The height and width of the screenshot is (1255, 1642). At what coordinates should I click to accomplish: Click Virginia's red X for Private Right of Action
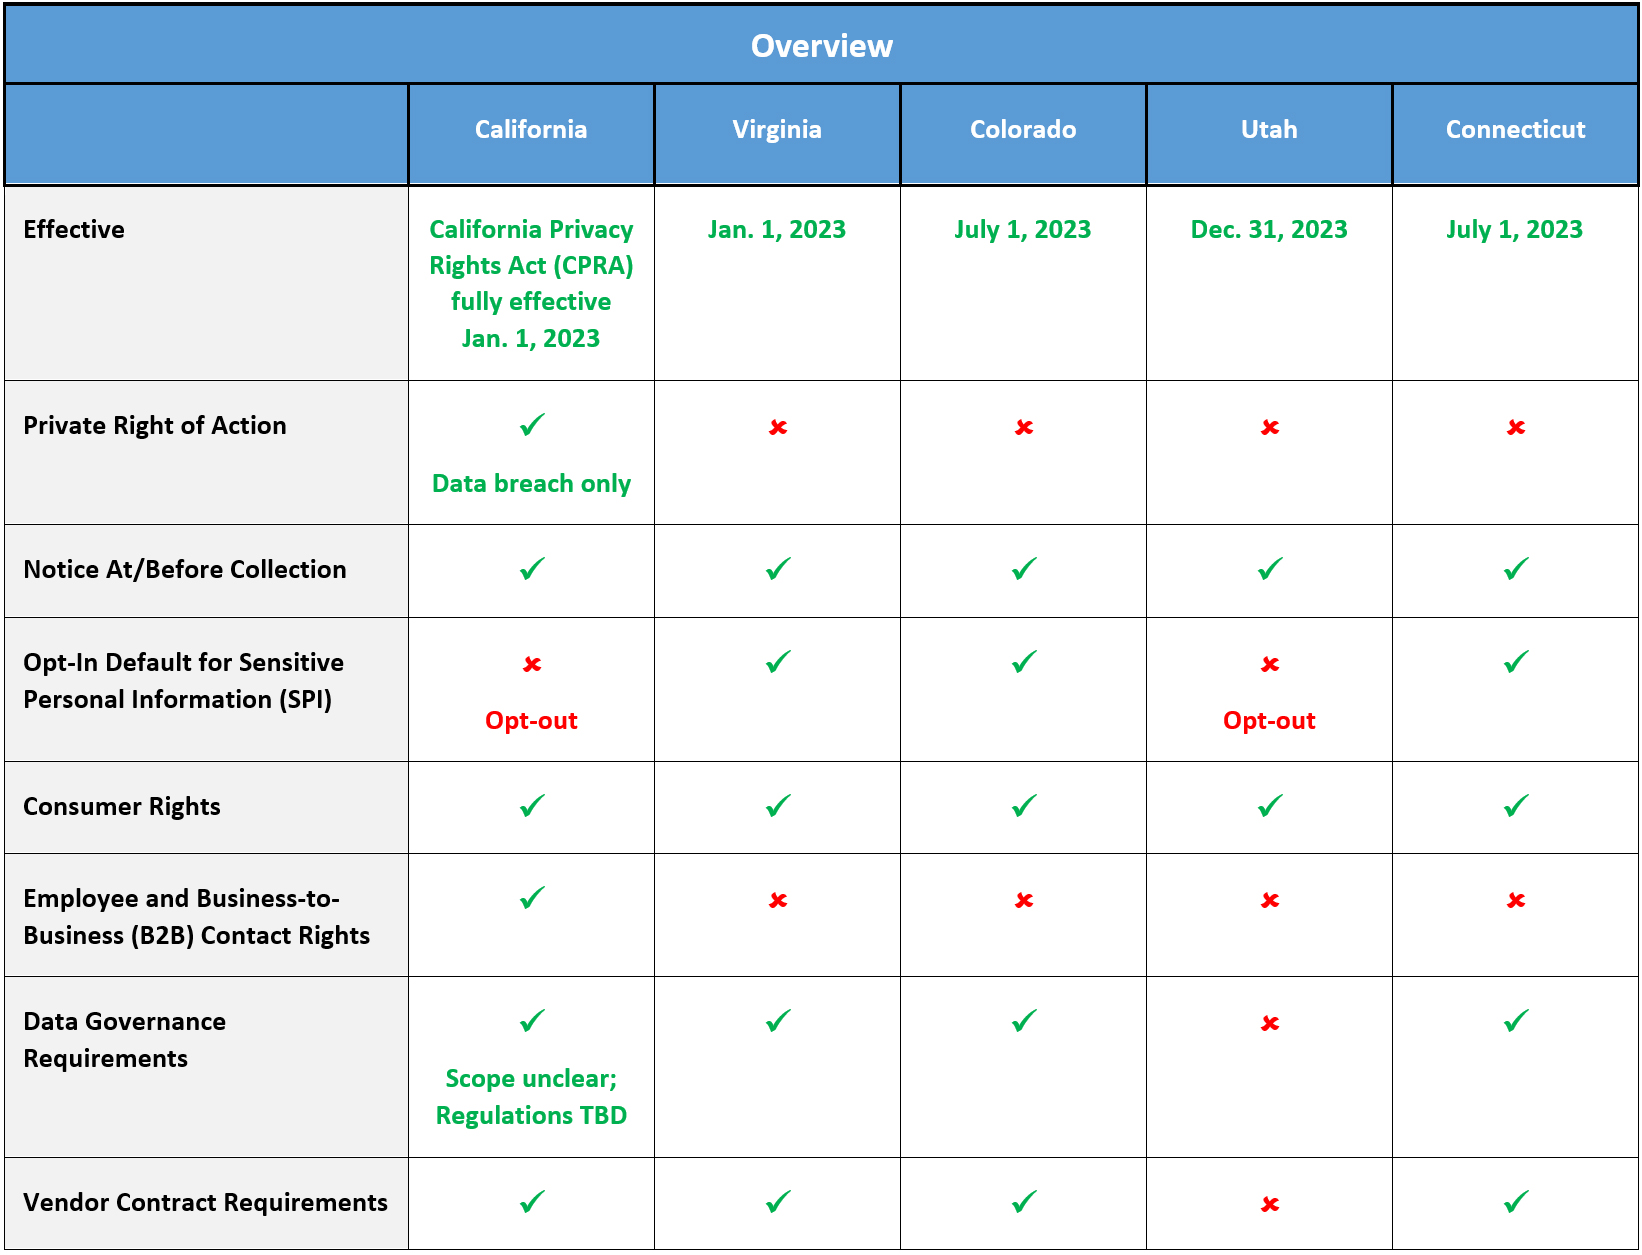pos(778,428)
